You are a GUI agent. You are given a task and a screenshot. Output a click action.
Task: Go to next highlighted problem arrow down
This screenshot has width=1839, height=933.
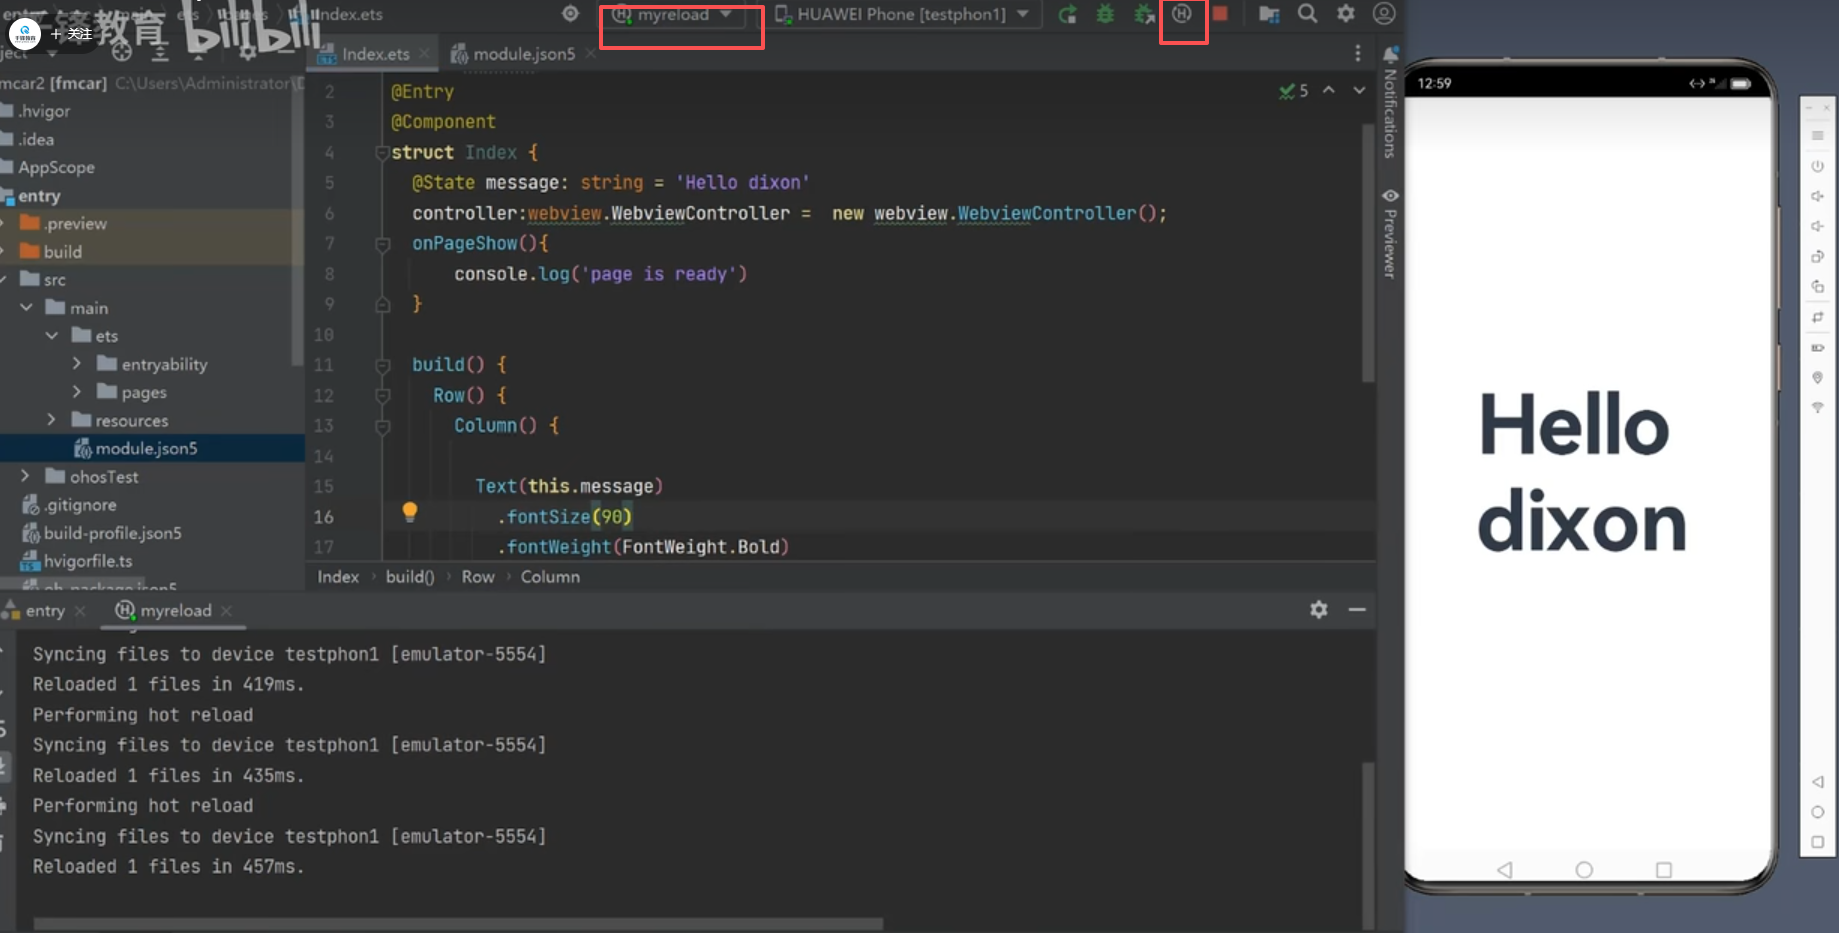(1359, 90)
